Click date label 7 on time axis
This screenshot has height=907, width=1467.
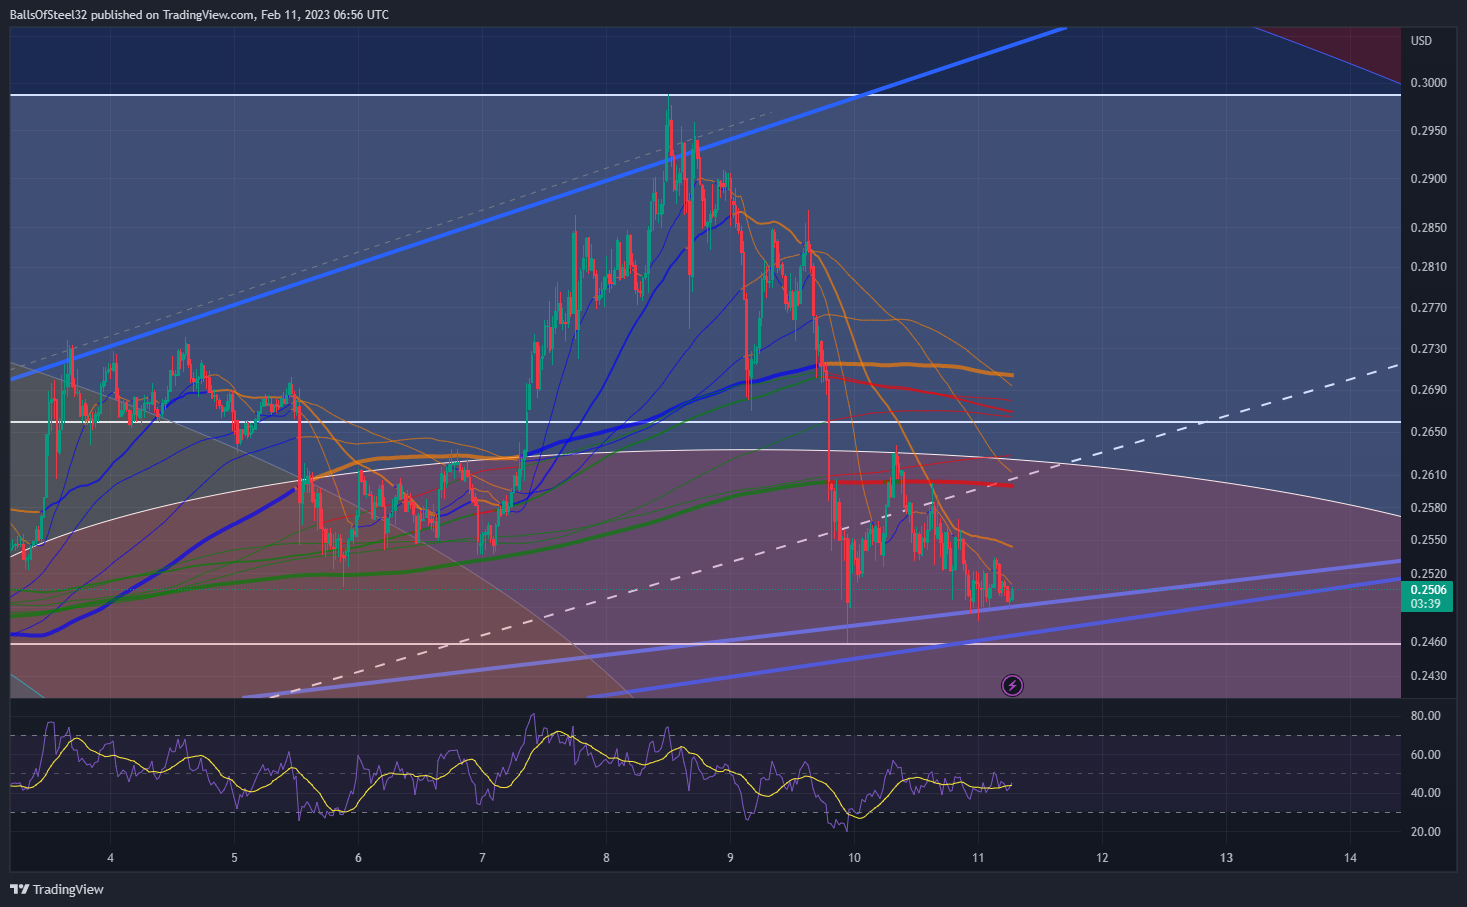(x=482, y=858)
